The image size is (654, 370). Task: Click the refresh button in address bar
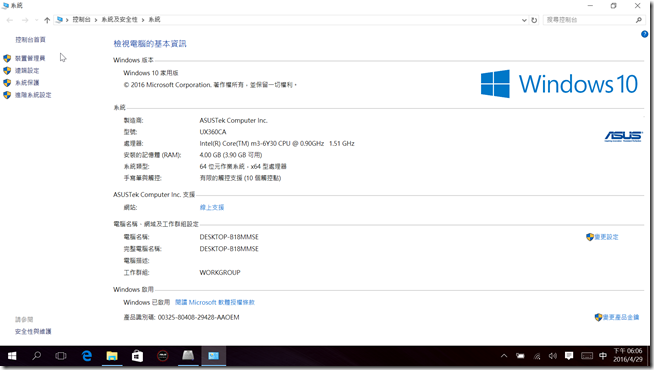[534, 20]
